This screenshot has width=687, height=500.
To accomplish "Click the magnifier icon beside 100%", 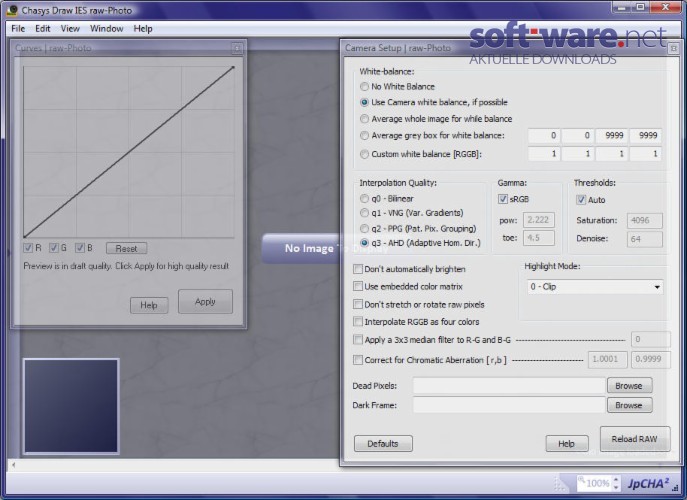I will (582, 480).
